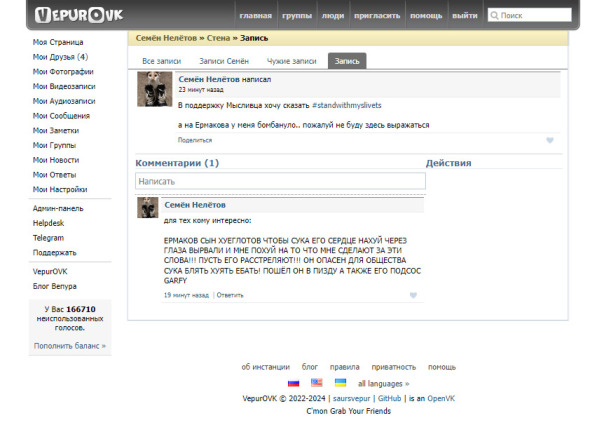Open Мои Заметки in sidebar
604x425 pixels.
[56, 131]
